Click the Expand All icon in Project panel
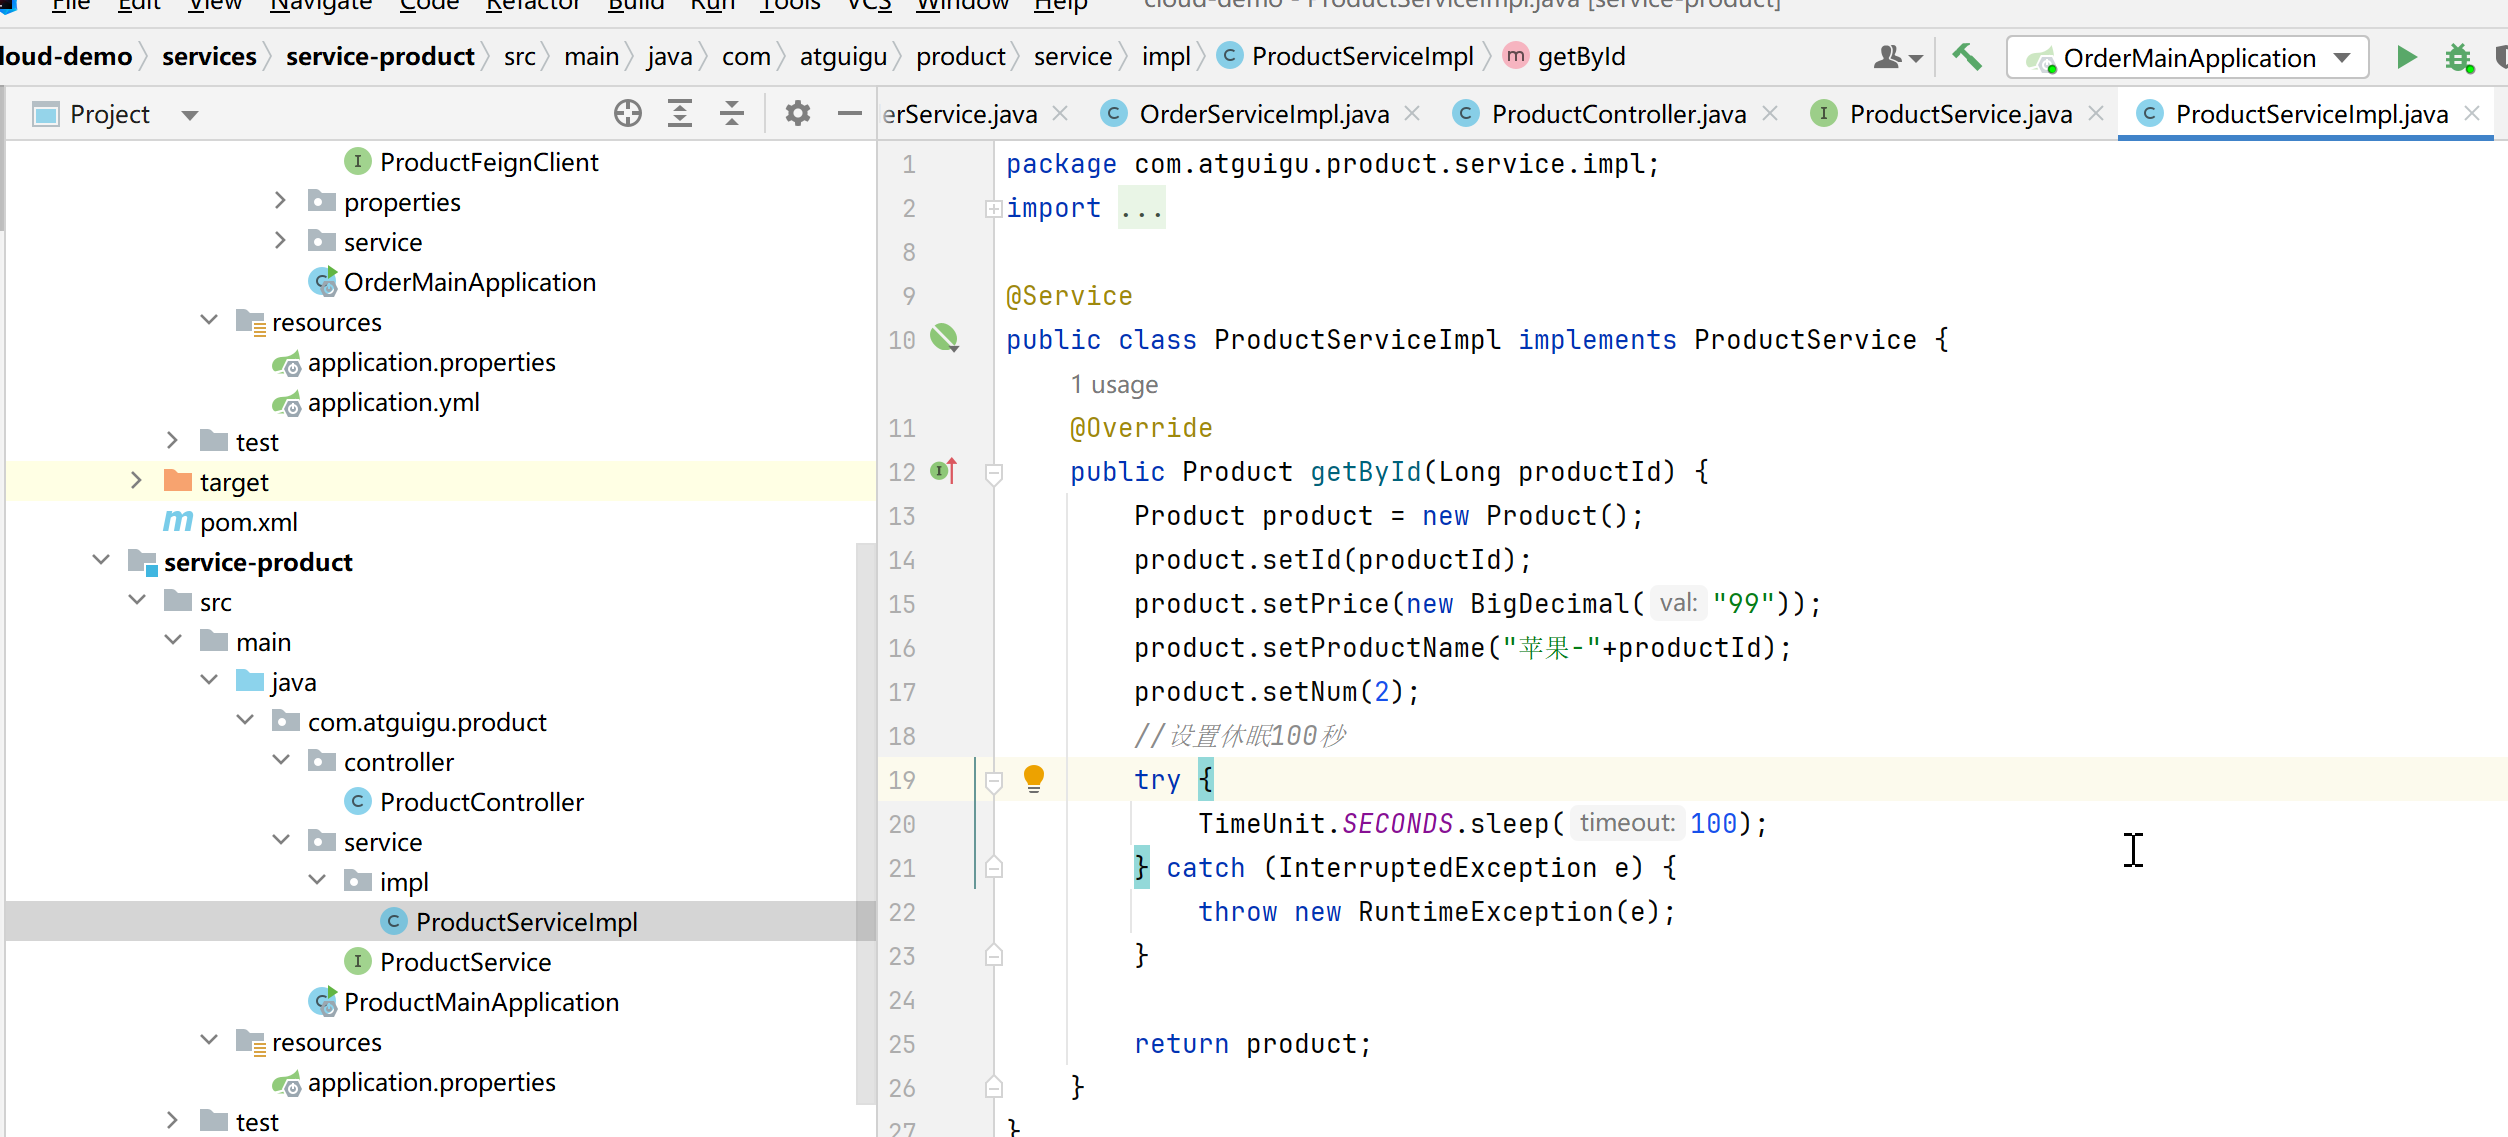This screenshot has height=1137, width=2508. 680,114
